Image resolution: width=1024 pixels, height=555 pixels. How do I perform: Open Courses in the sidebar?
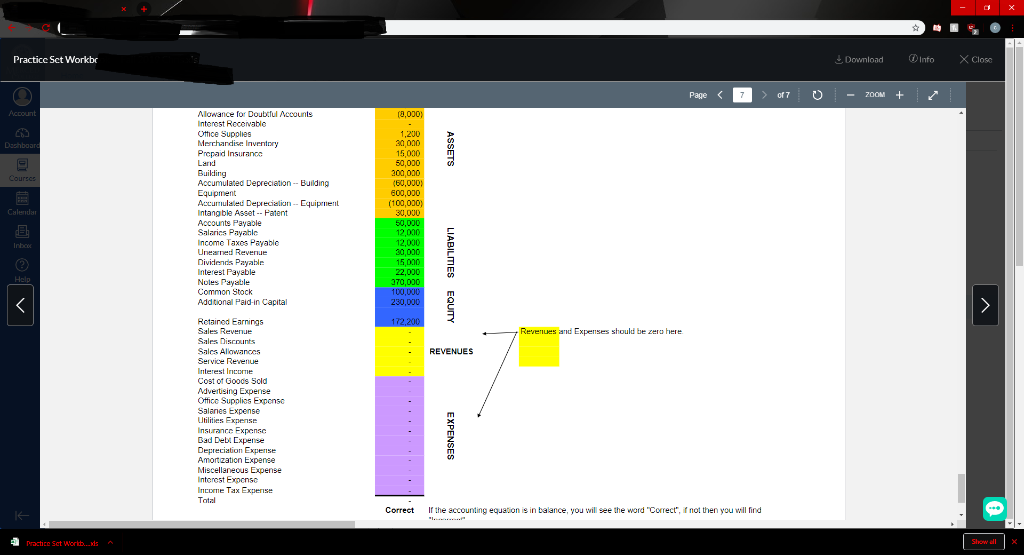point(22,170)
